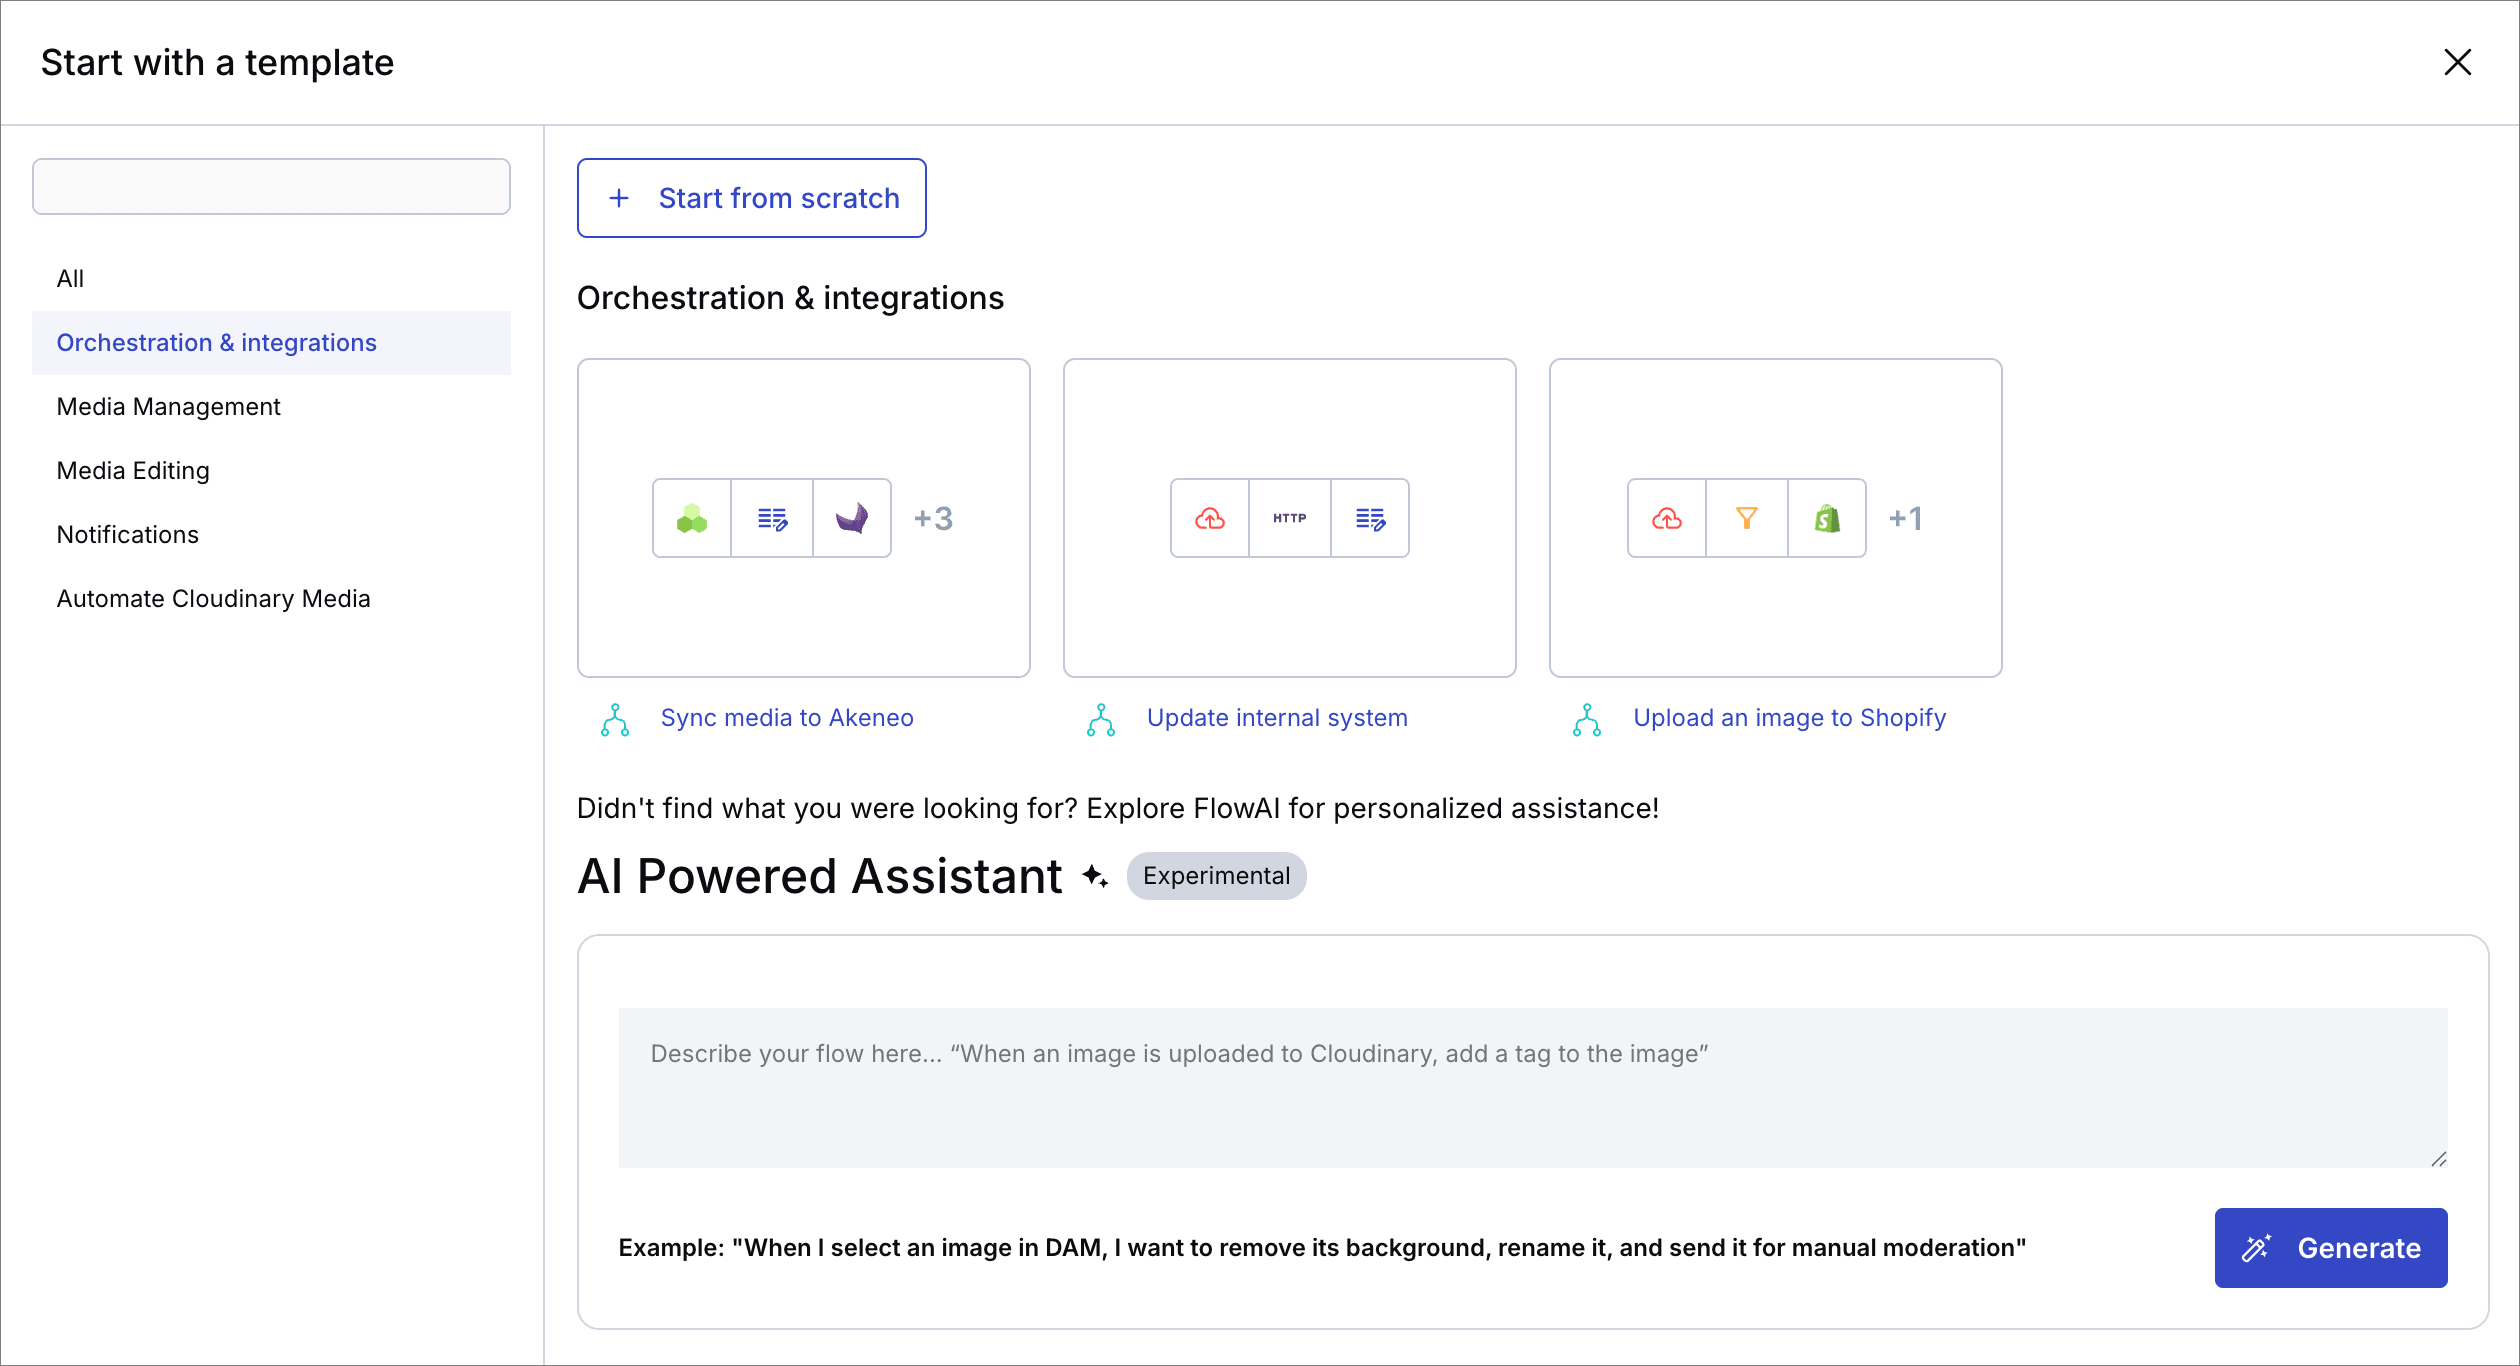The height and width of the screenshot is (1366, 2520).
Task: Click the Describe your flow textarea
Action: [1532, 1087]
